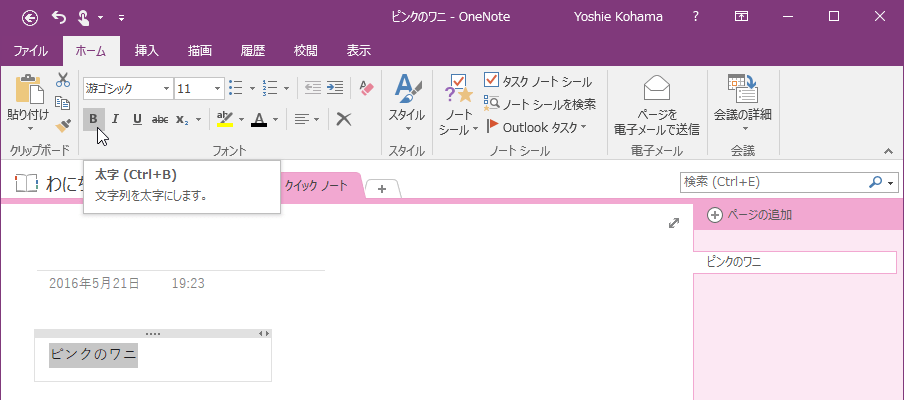Click the Paste (貼り付け) clipboard icon
The width and height of the screenshot is (904, 400).
click(x=29, y=89)
